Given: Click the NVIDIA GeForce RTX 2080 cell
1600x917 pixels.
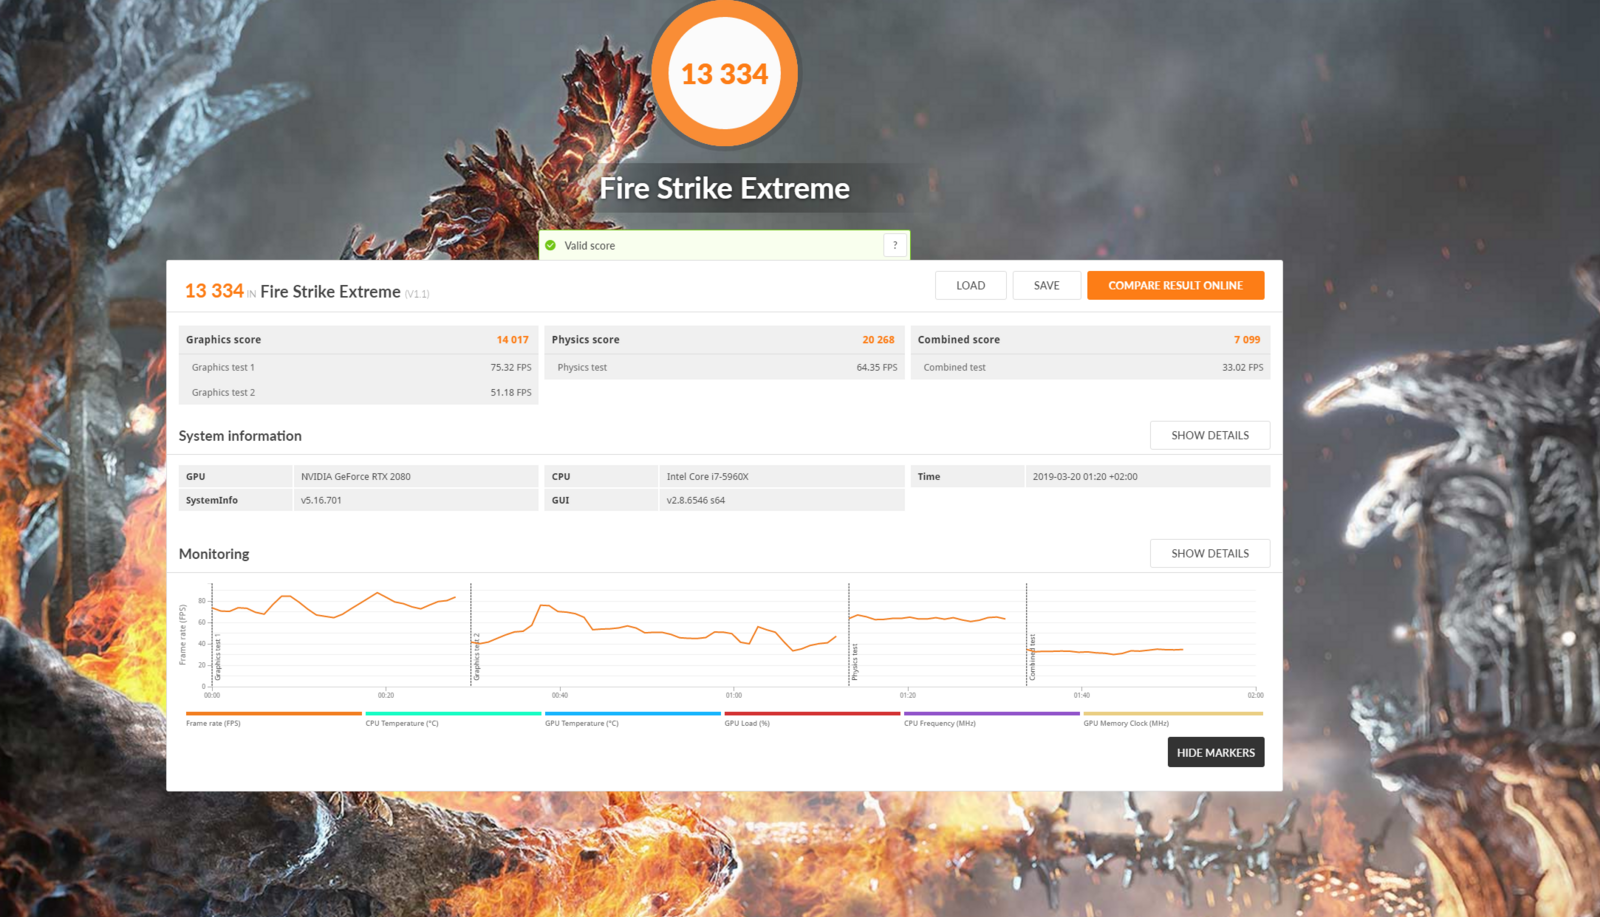Looking at the screenshot, I should pos(416,476).
